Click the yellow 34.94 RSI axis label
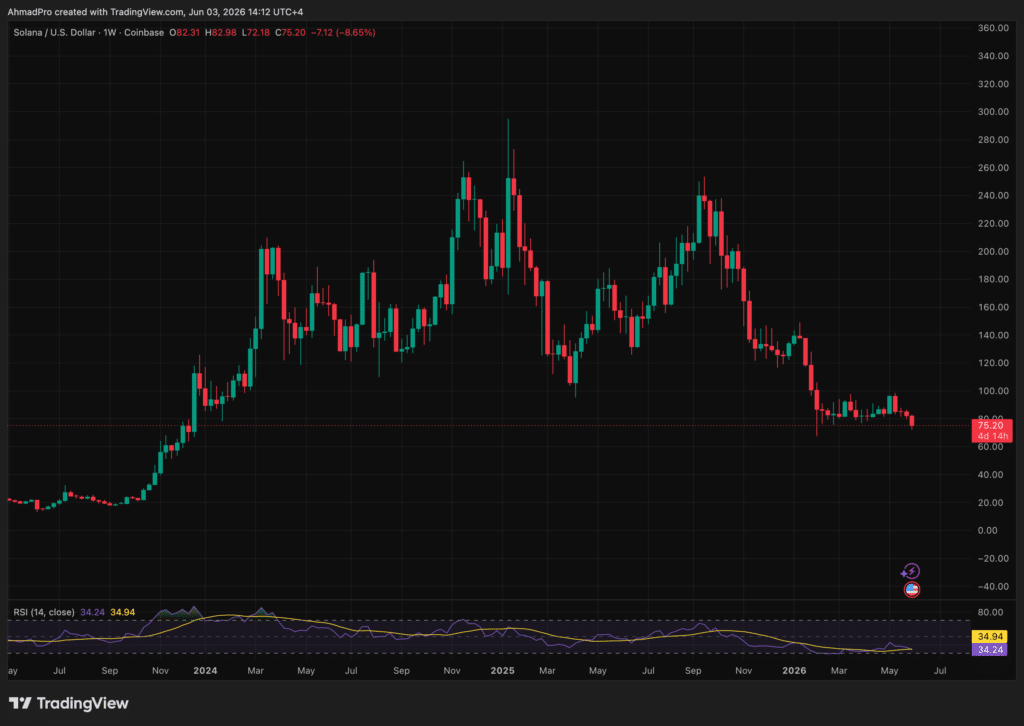 coord(990,637)
